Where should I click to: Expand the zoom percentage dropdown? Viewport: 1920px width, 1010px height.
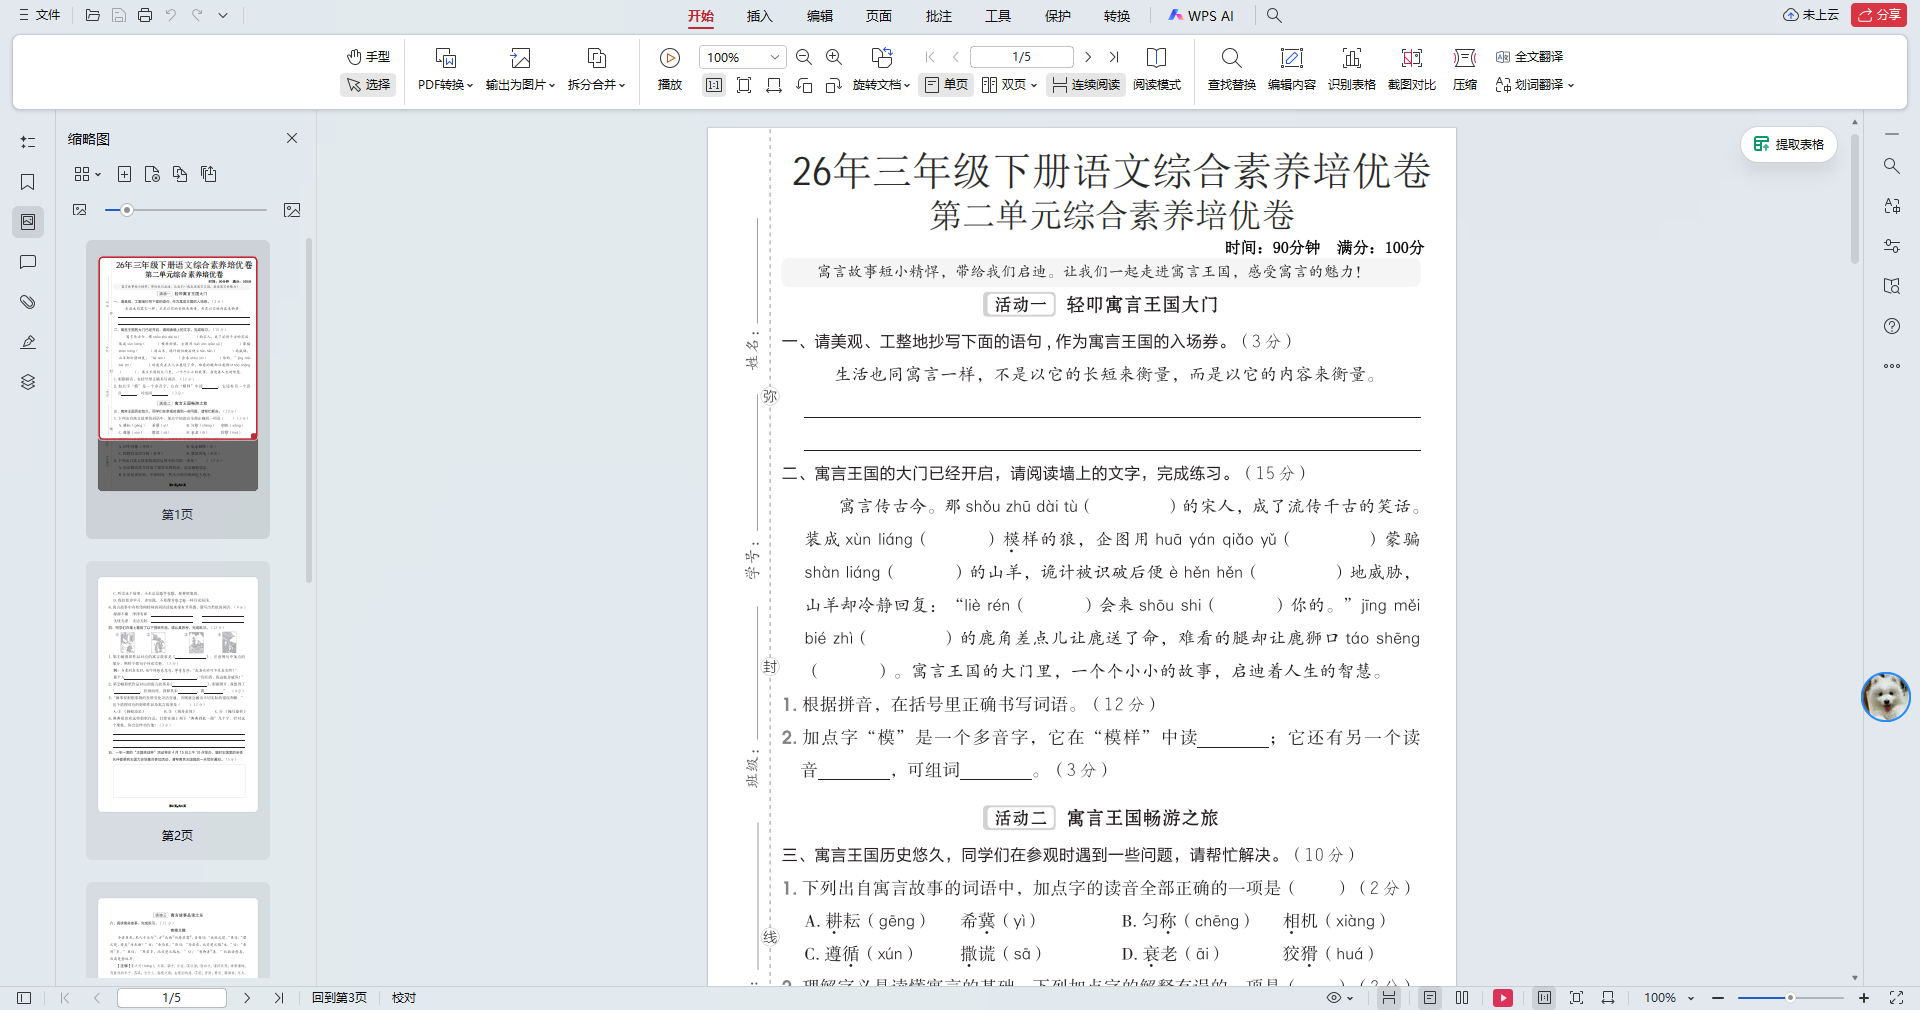[x=775, y=57]
